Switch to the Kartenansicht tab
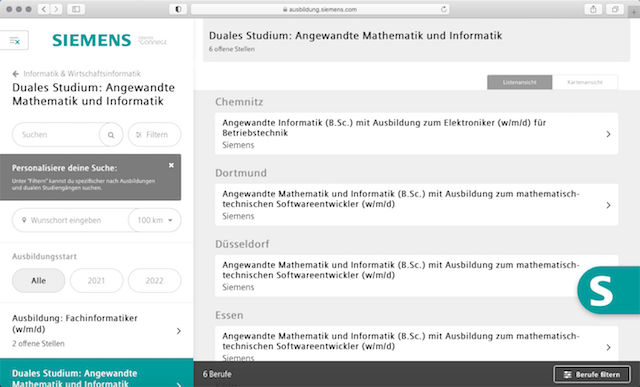Screen dimensions: 640x387 point(585,82)
